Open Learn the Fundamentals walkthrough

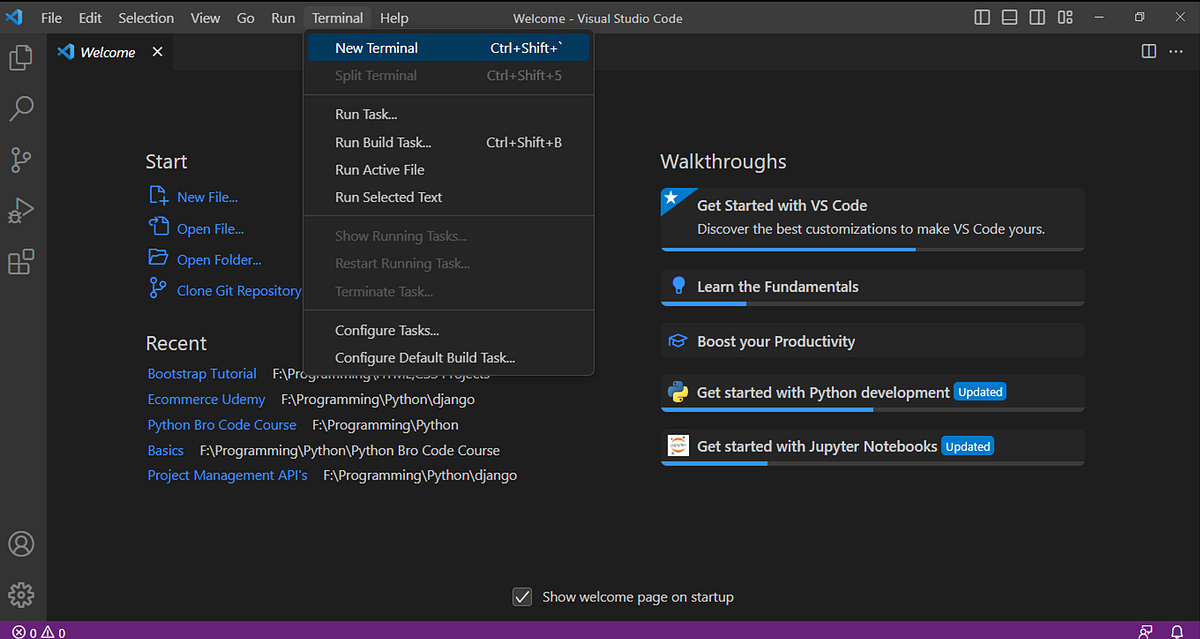(872, 287)
